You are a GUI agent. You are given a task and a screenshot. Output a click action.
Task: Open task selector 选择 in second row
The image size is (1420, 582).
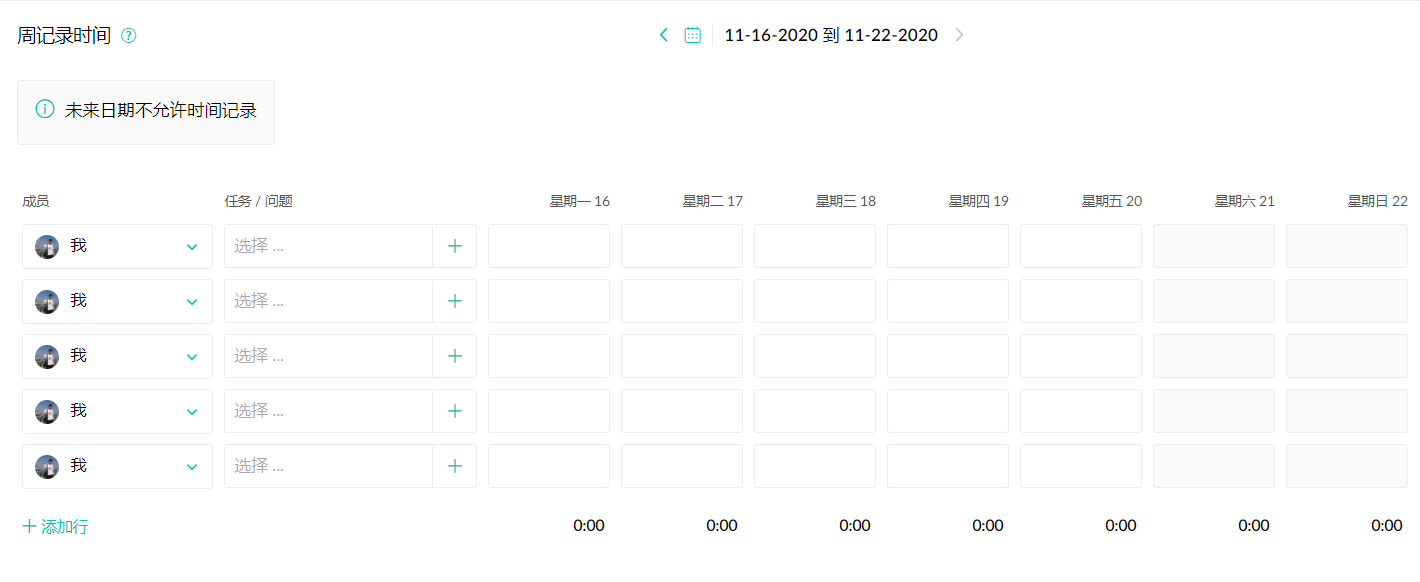[328, 301]
